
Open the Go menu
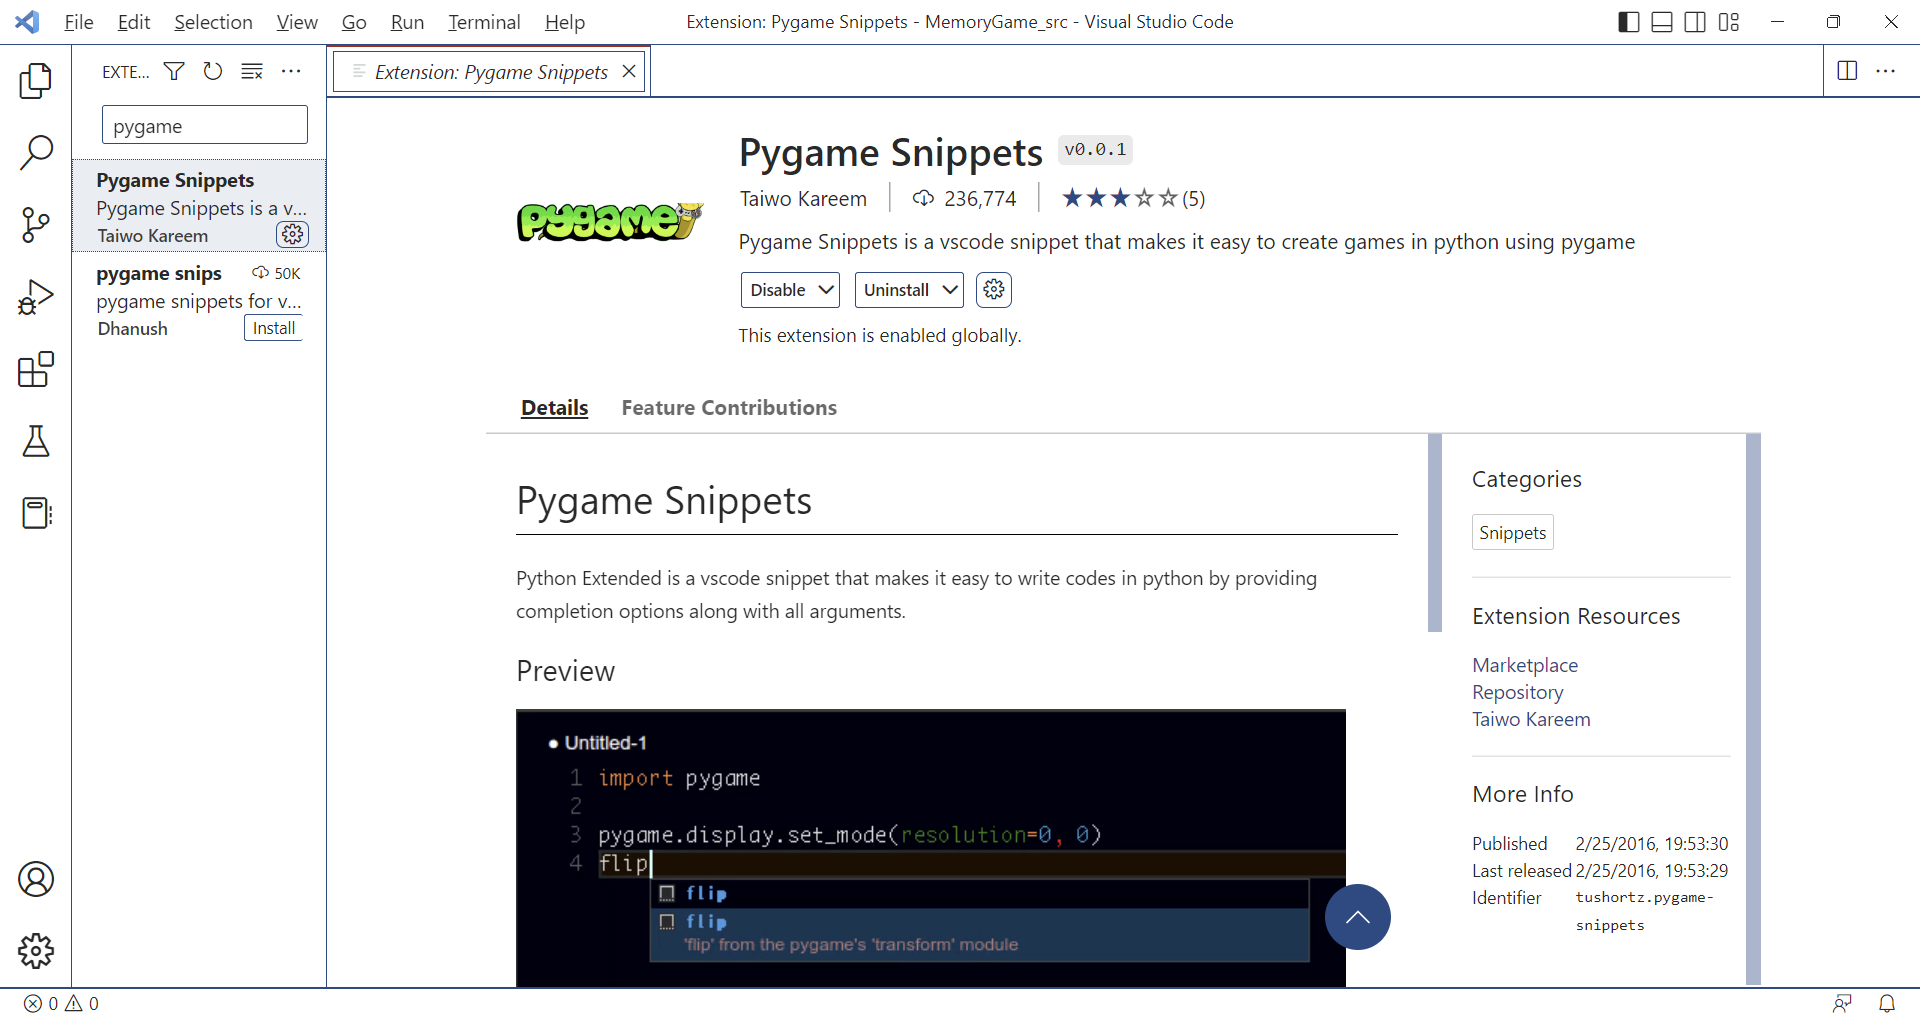pos(354,22)
